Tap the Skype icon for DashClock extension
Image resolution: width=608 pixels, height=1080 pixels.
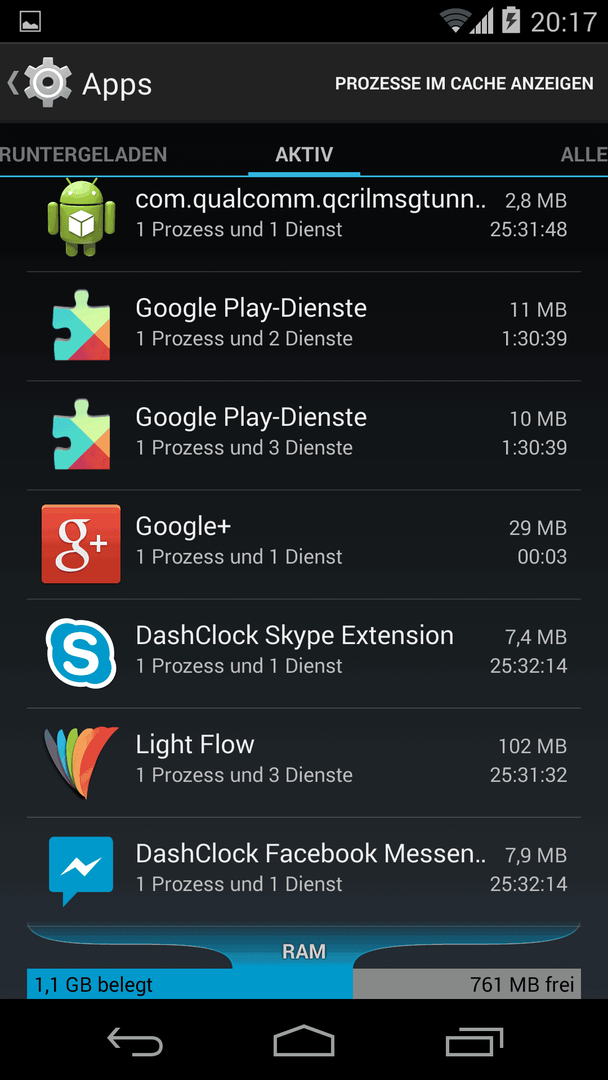pos(81,653)
